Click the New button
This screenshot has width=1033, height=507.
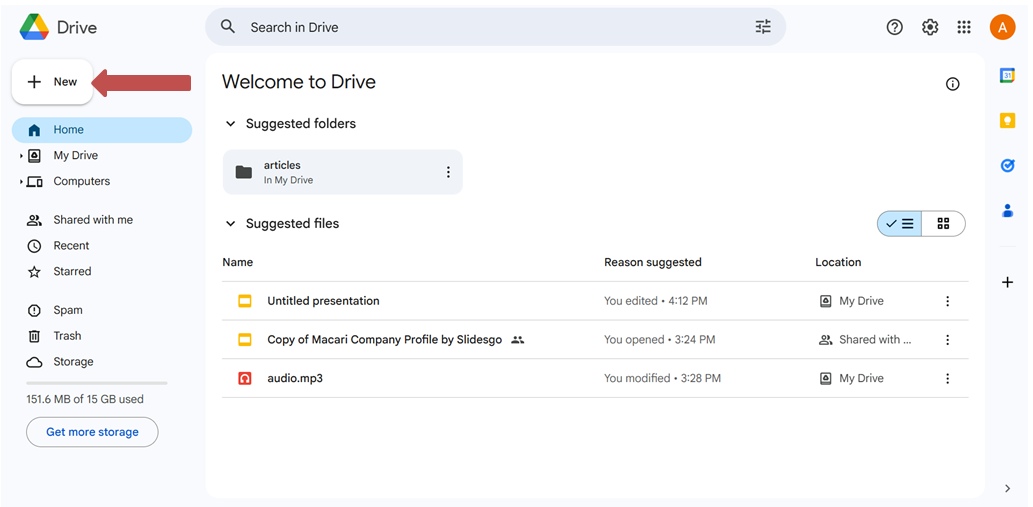53,82
